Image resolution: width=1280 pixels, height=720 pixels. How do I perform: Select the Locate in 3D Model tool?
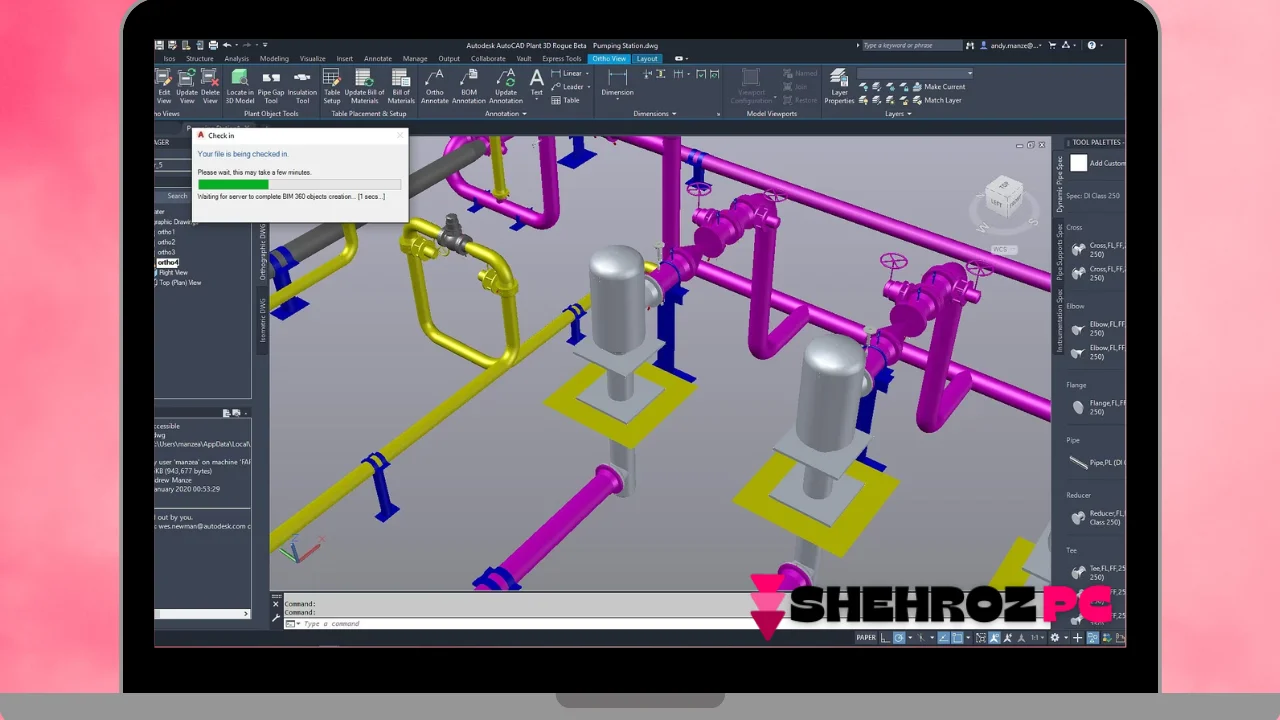pyautogui.click(x=240, y=85)
